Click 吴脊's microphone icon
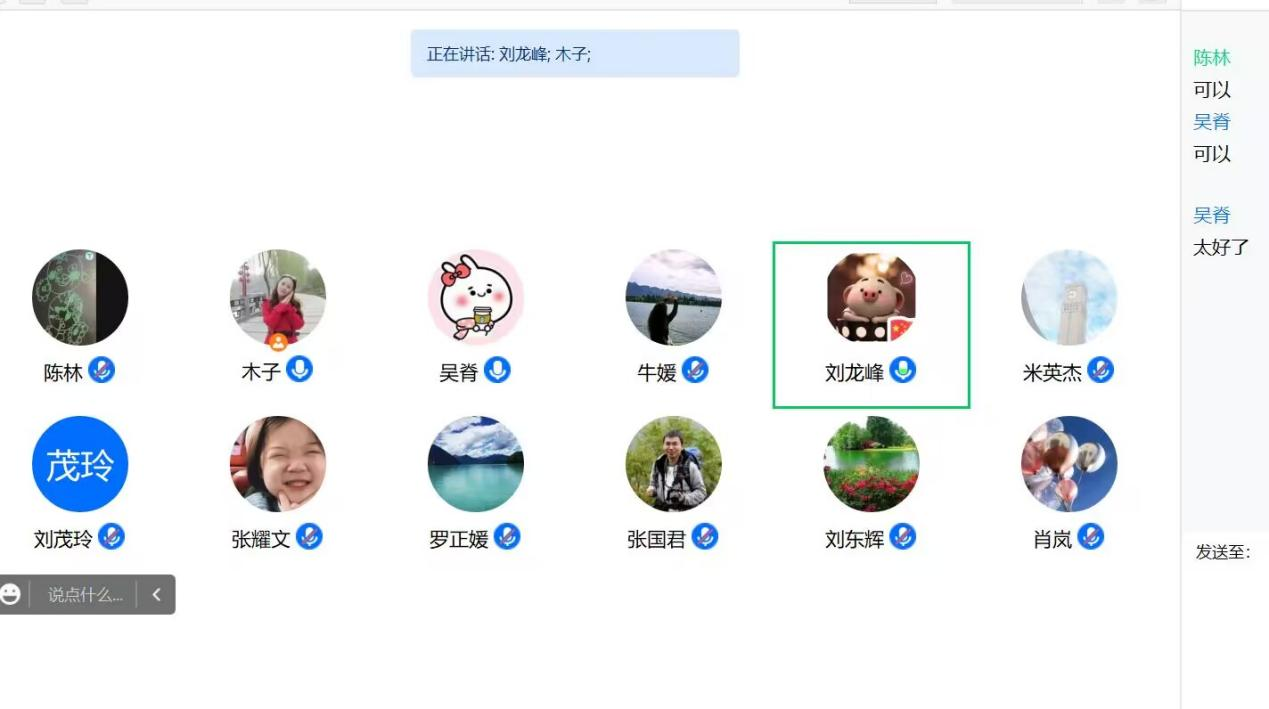This screenshot has height=709, width=1269. coord(497,370)
